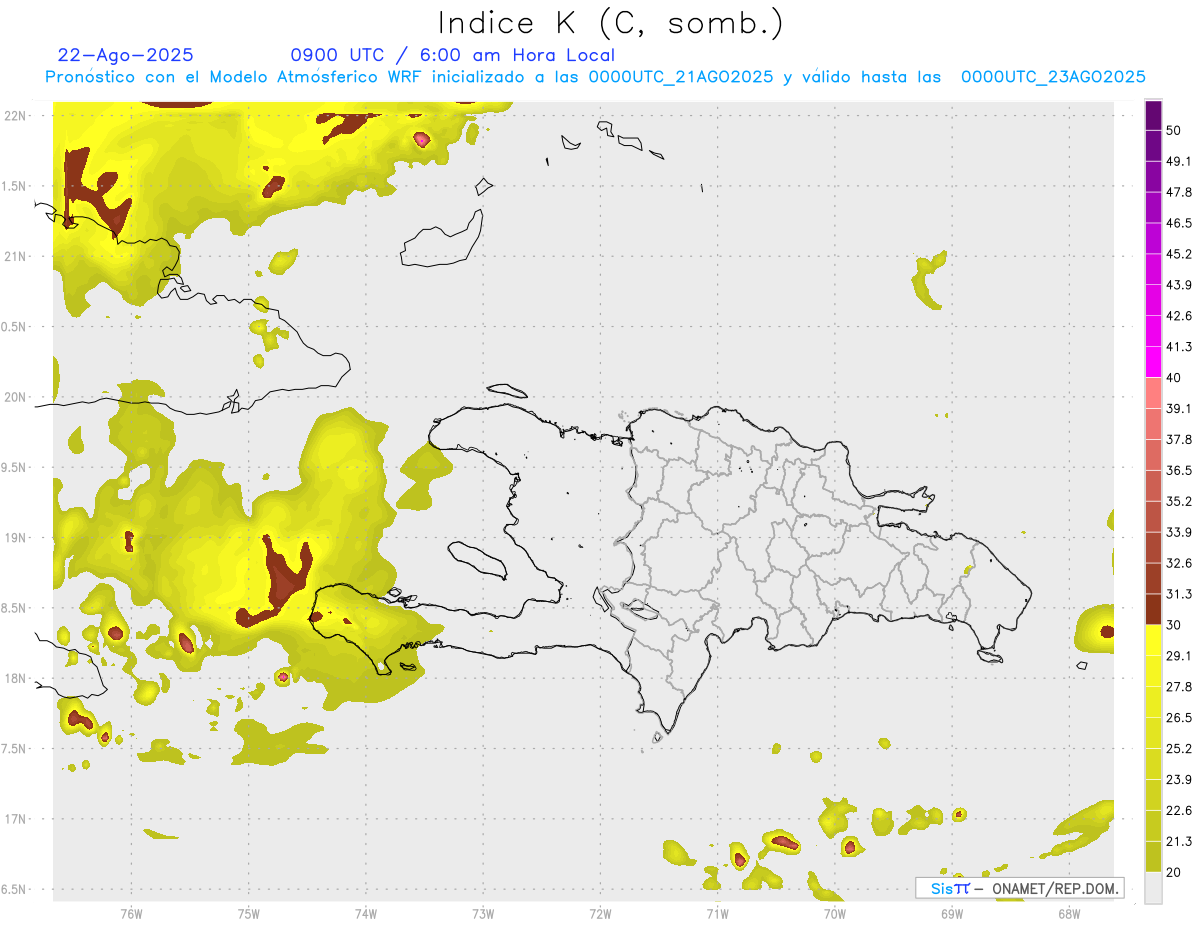Click the yellow swatch between 25.2 and 26.5
This screenshot has width=1200, height=927.
(1154, 733)
